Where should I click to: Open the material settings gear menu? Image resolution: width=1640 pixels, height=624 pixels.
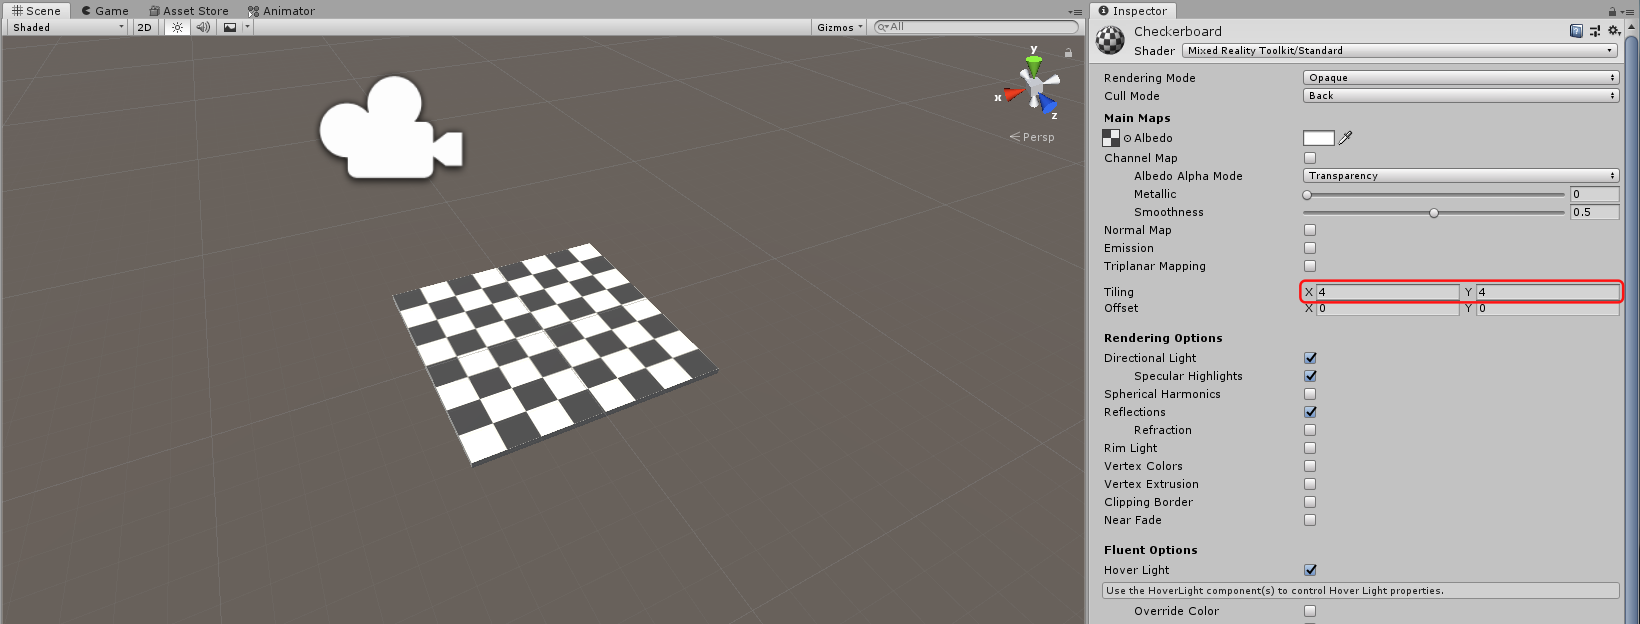tap(1613, 31)
